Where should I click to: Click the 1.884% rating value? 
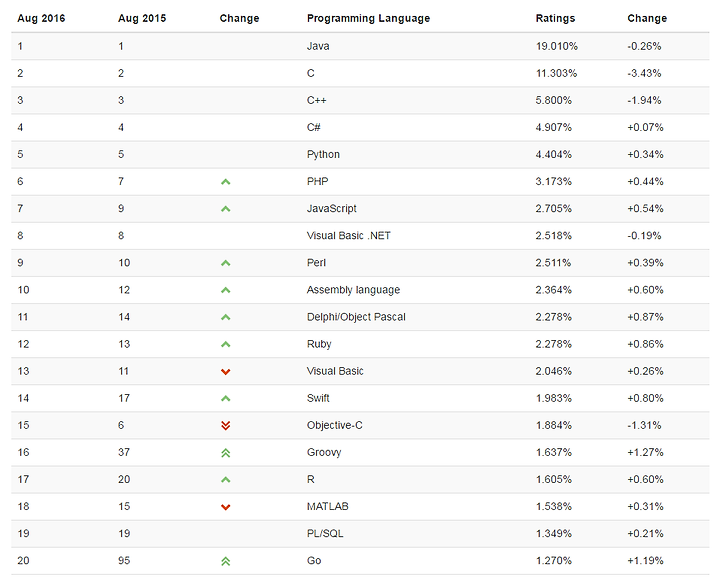pos(554,426)
